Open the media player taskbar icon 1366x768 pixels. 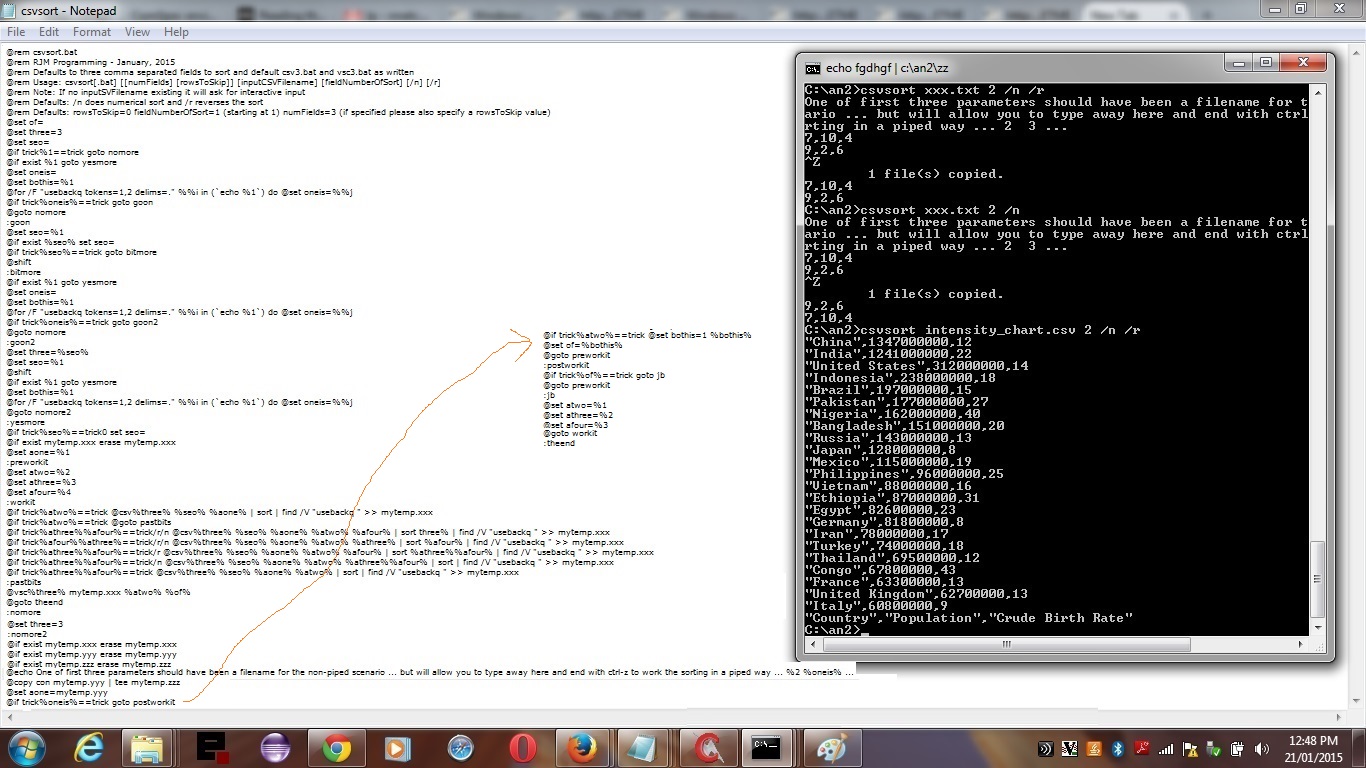(397, 748)
